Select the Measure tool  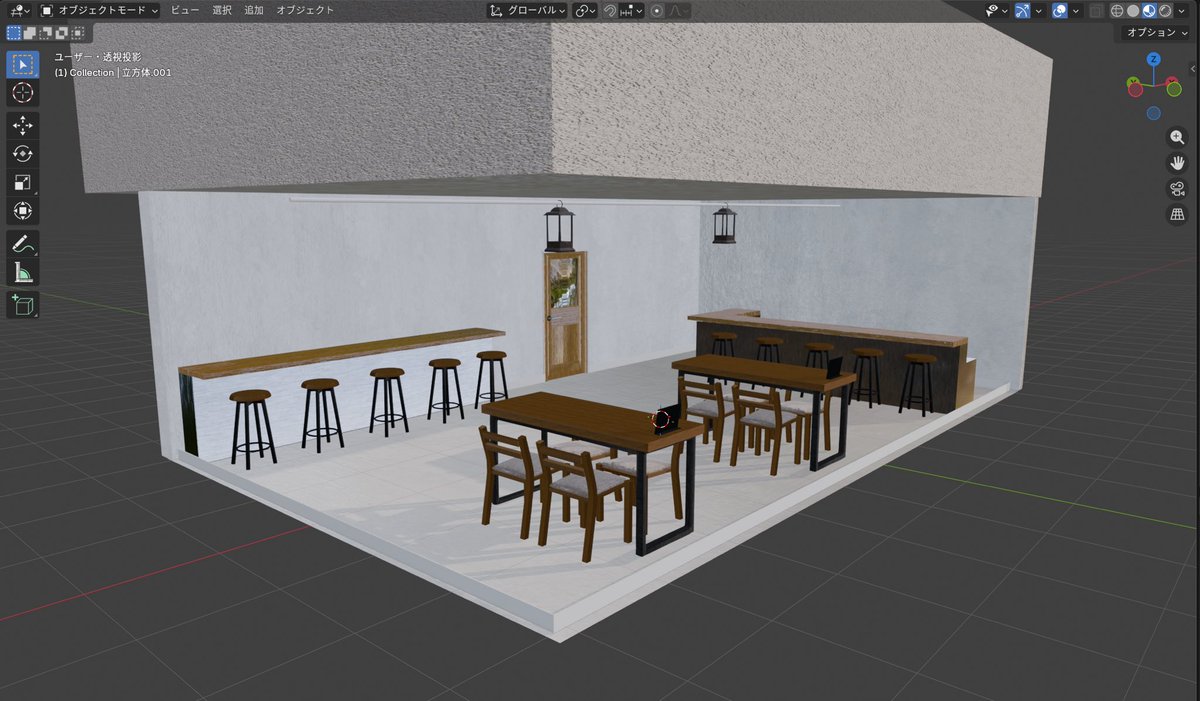pyautogui.click(x=22, y=272)
